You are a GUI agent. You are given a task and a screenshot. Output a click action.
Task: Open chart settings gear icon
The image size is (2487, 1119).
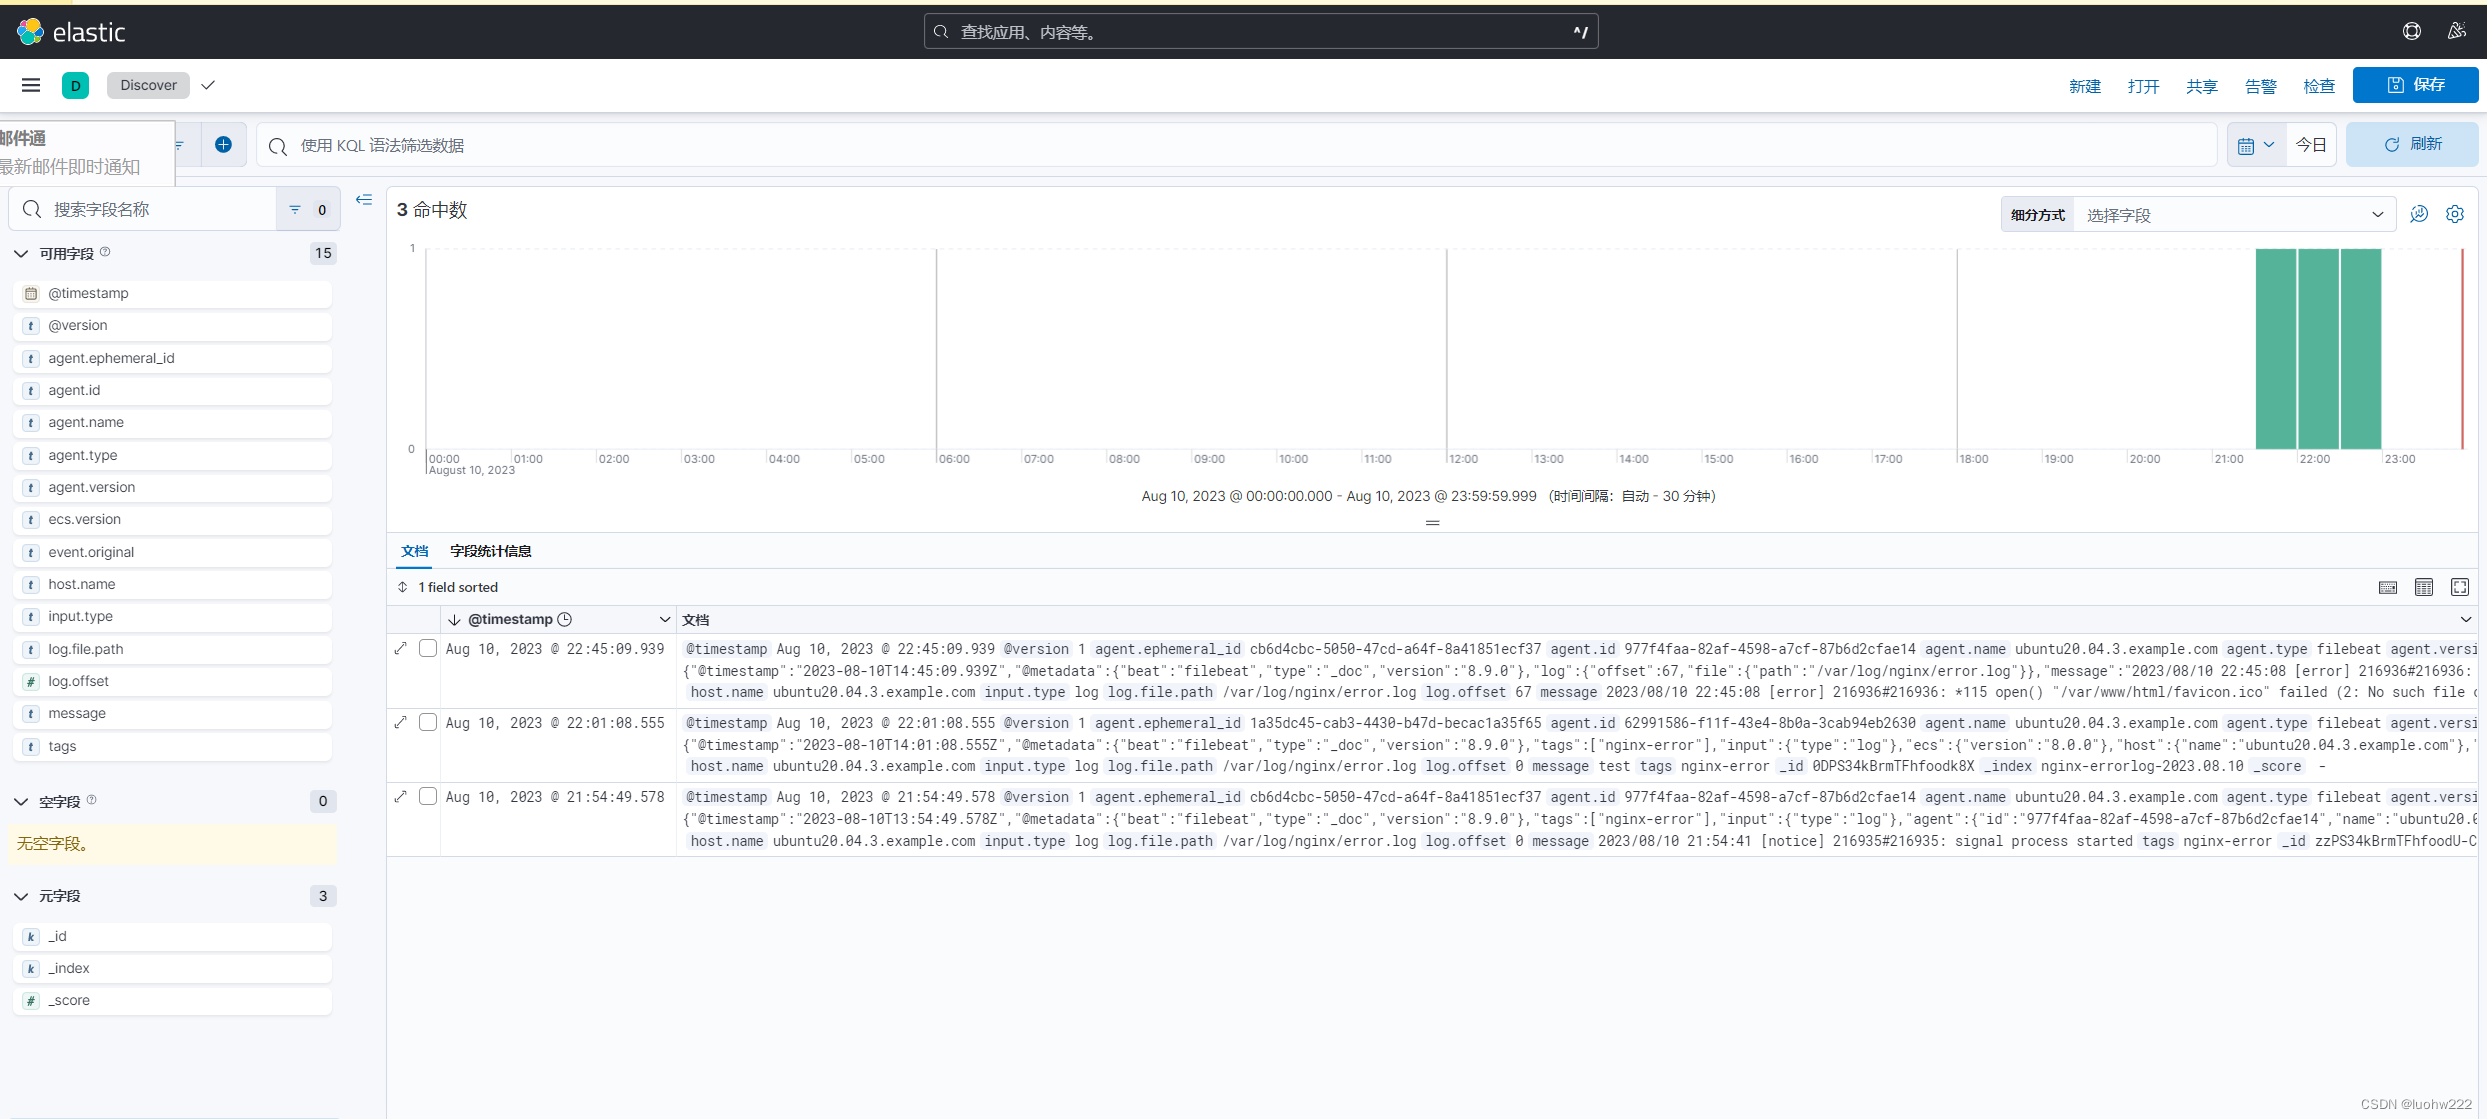pyautogui.click(x=2455, y=214)
